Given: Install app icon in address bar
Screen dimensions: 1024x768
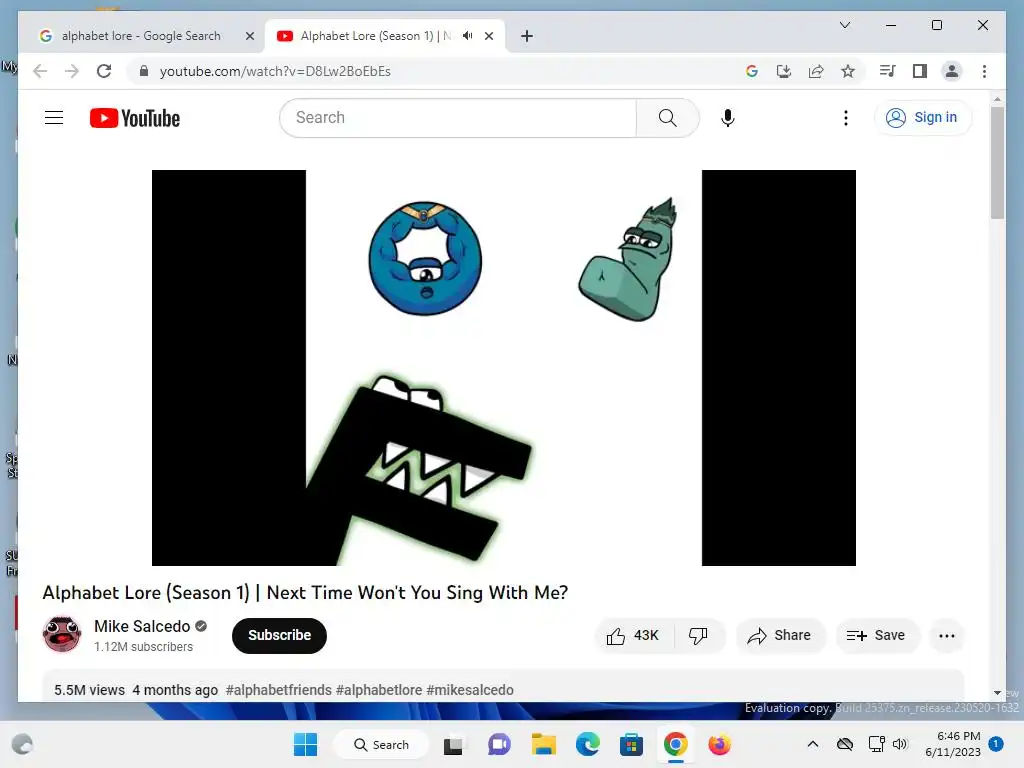Looking at the screenshot, I should click(x=784, y=71).
